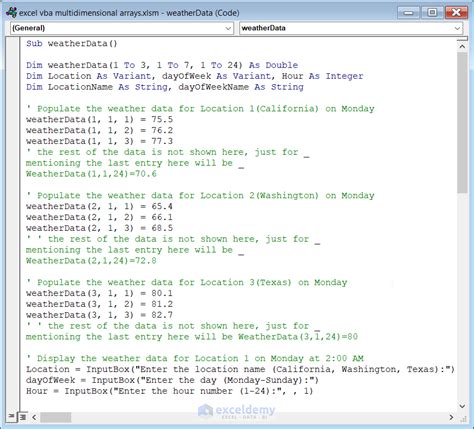This screenshot has height=429, width=474.
Task: Open the weatherData procedure dropdown
Action: 351,28
